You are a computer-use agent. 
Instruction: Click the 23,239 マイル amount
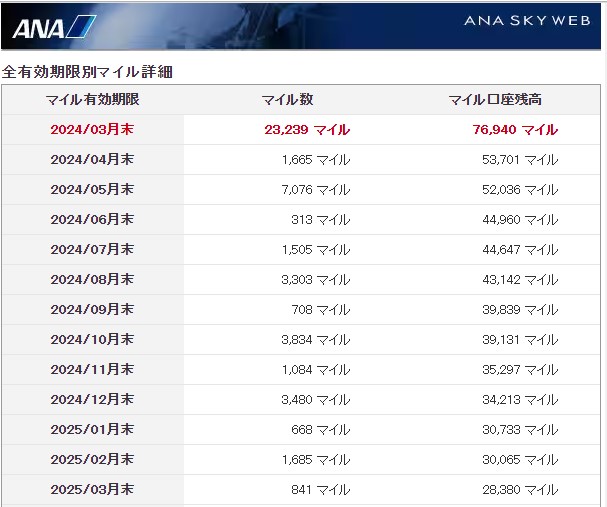point(306,130)
